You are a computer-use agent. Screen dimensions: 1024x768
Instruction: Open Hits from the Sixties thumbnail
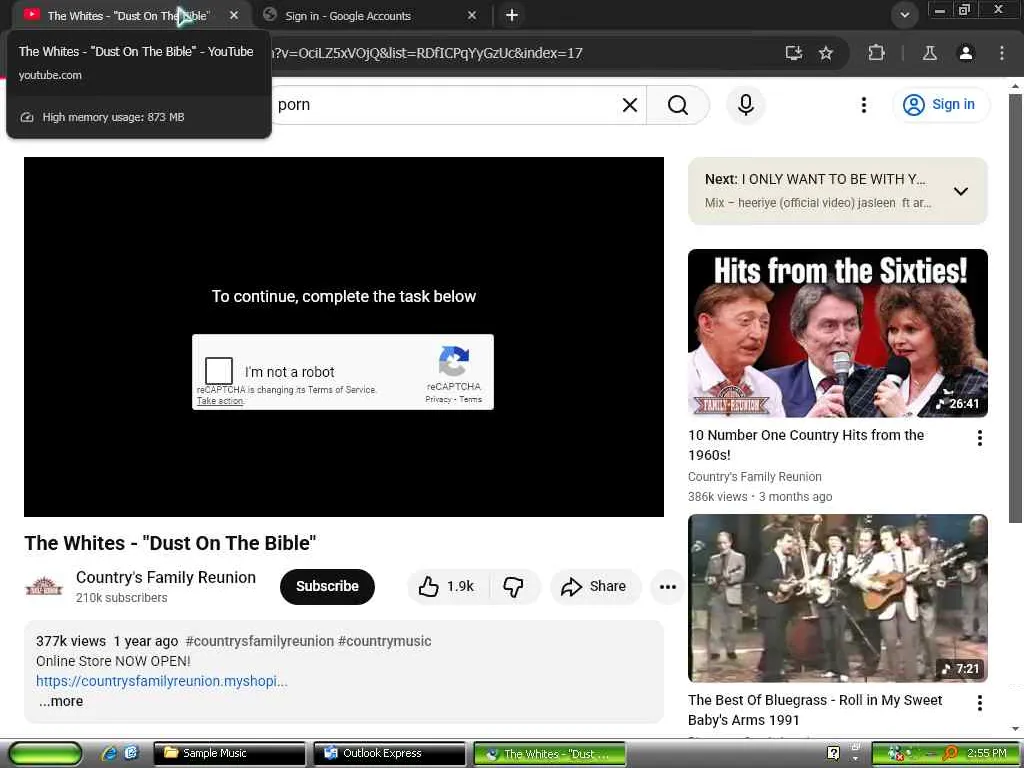(838, 333)
